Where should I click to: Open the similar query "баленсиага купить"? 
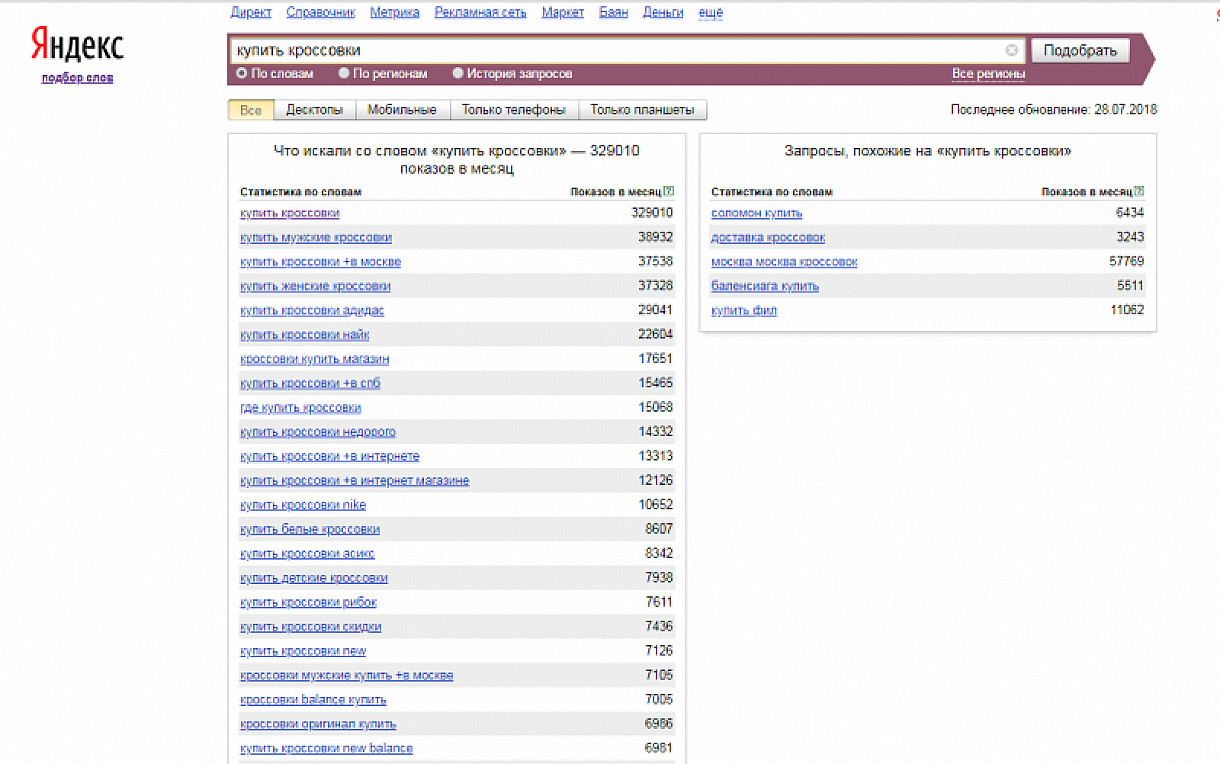tap(765, 286)
